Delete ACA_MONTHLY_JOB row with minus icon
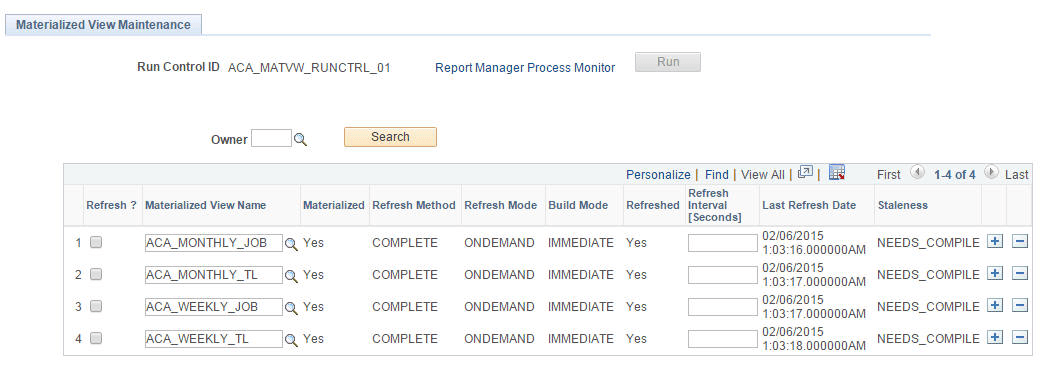The width and height of the screenshot is (1056, 369). coord(1020,242)
